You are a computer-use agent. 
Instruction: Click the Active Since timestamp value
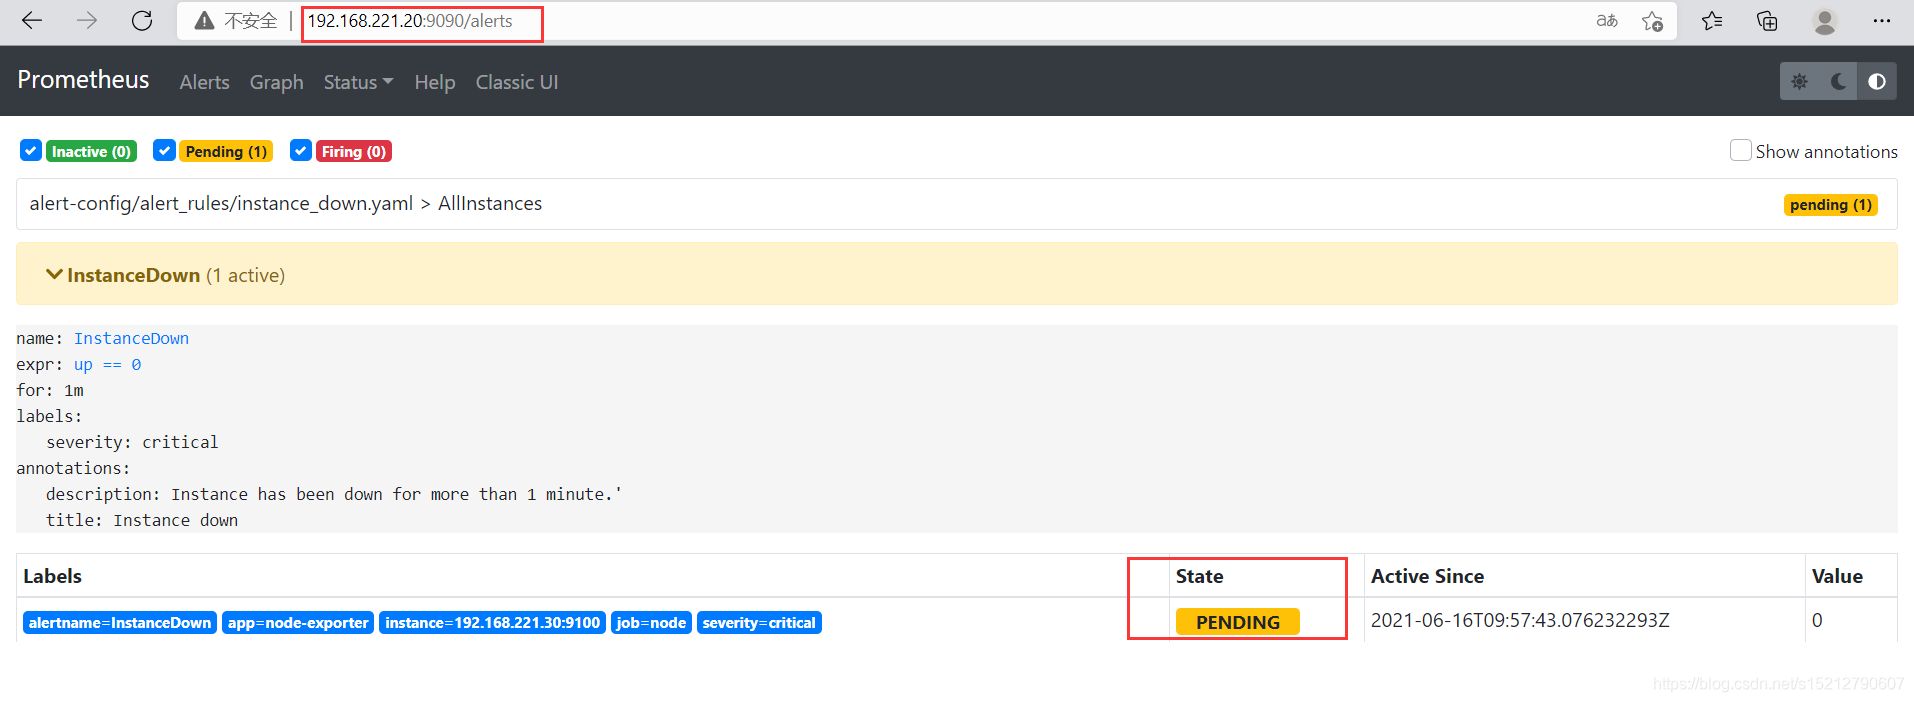coord(1520,620)
